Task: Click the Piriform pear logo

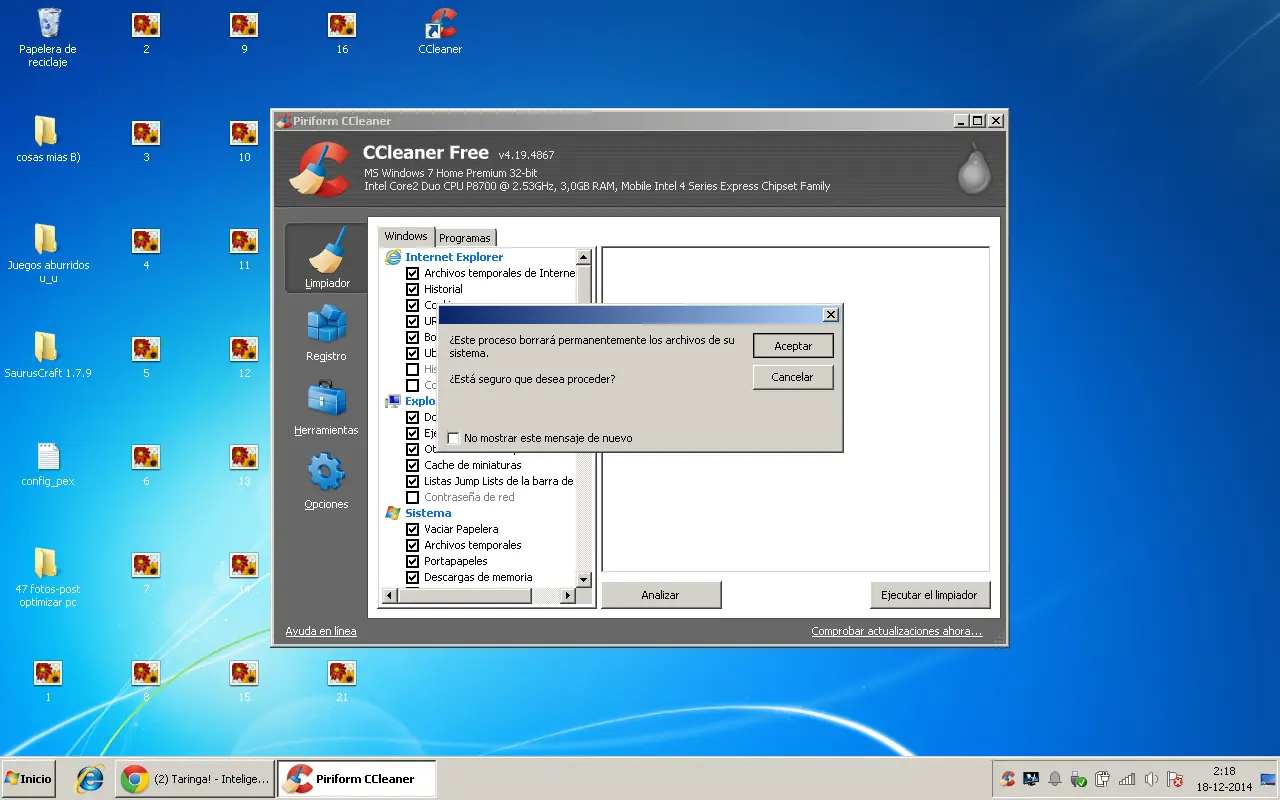Action: click(x=974, y=167)
